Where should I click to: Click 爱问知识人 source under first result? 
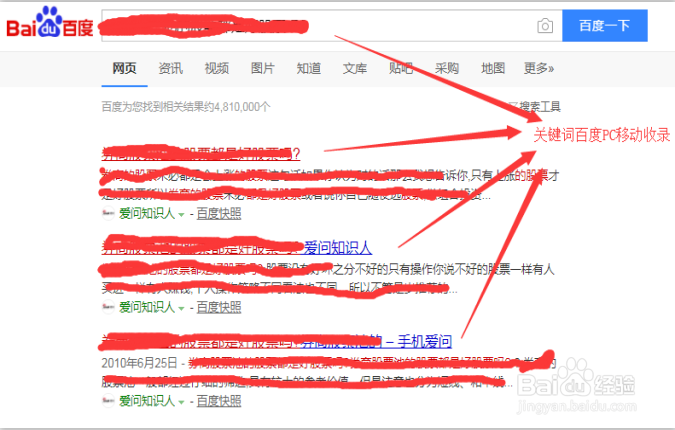[147, 213]
